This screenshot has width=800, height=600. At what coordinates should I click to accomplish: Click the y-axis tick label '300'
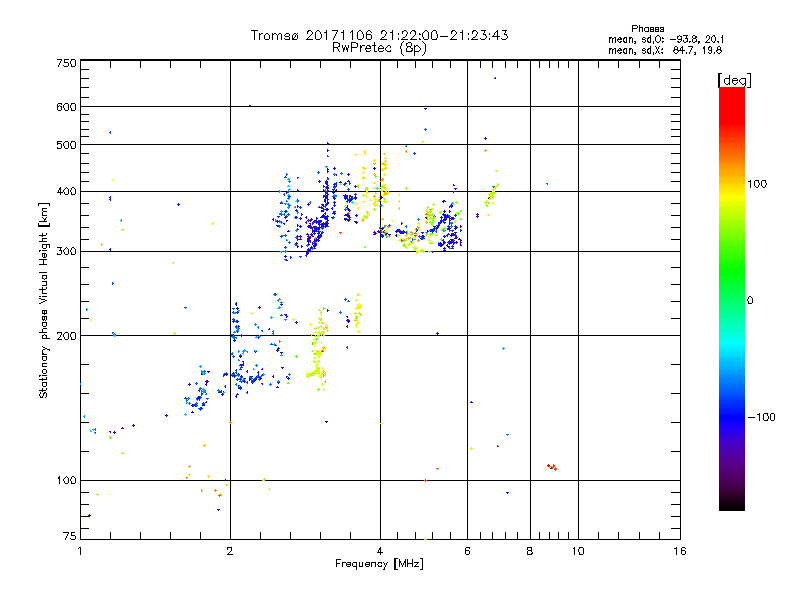coord(67,252)
